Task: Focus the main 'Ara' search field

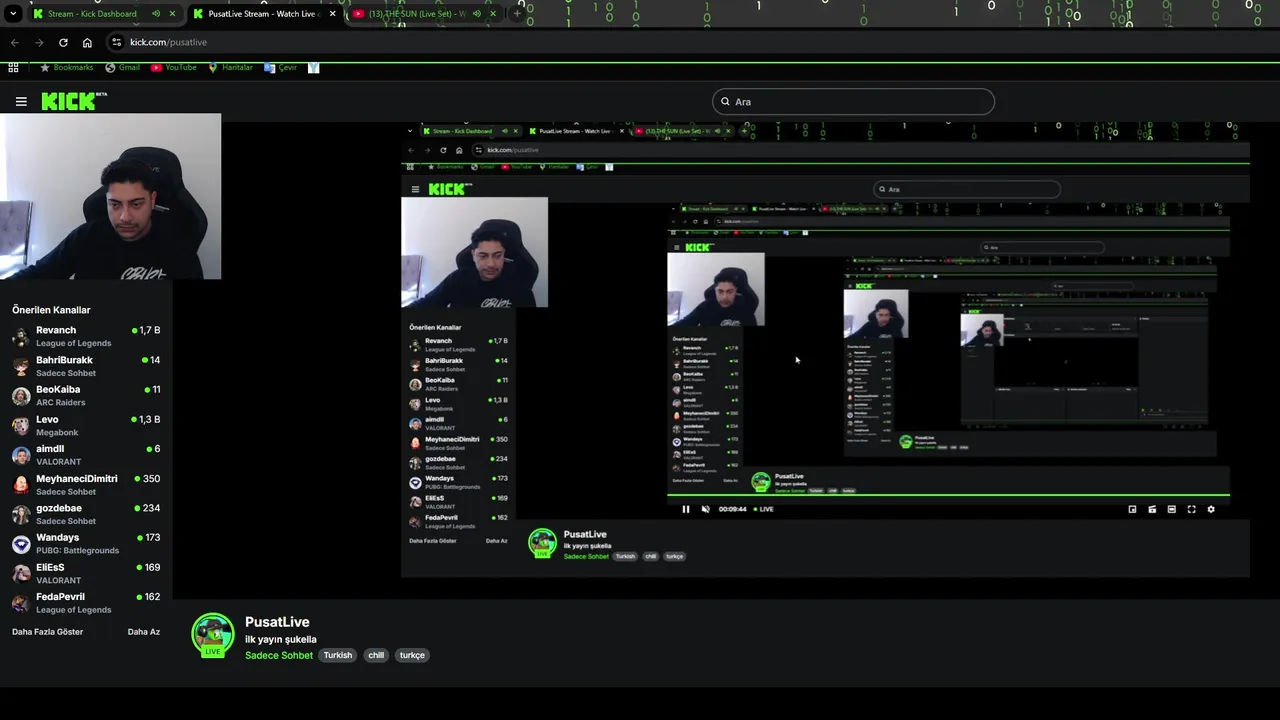Action: [853, 101]
